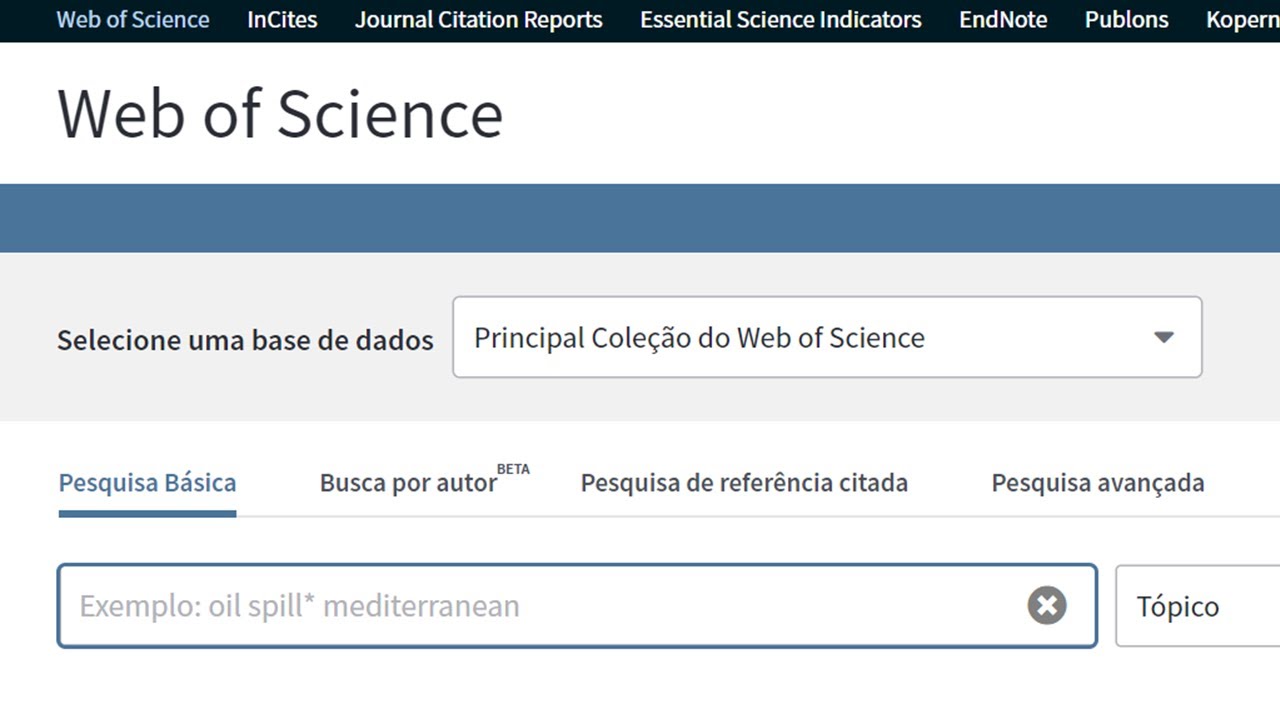Open the Tópico search field dropdown
Image resolution: width=1280 pixels, height=720 pixels.
point(1196,606)
